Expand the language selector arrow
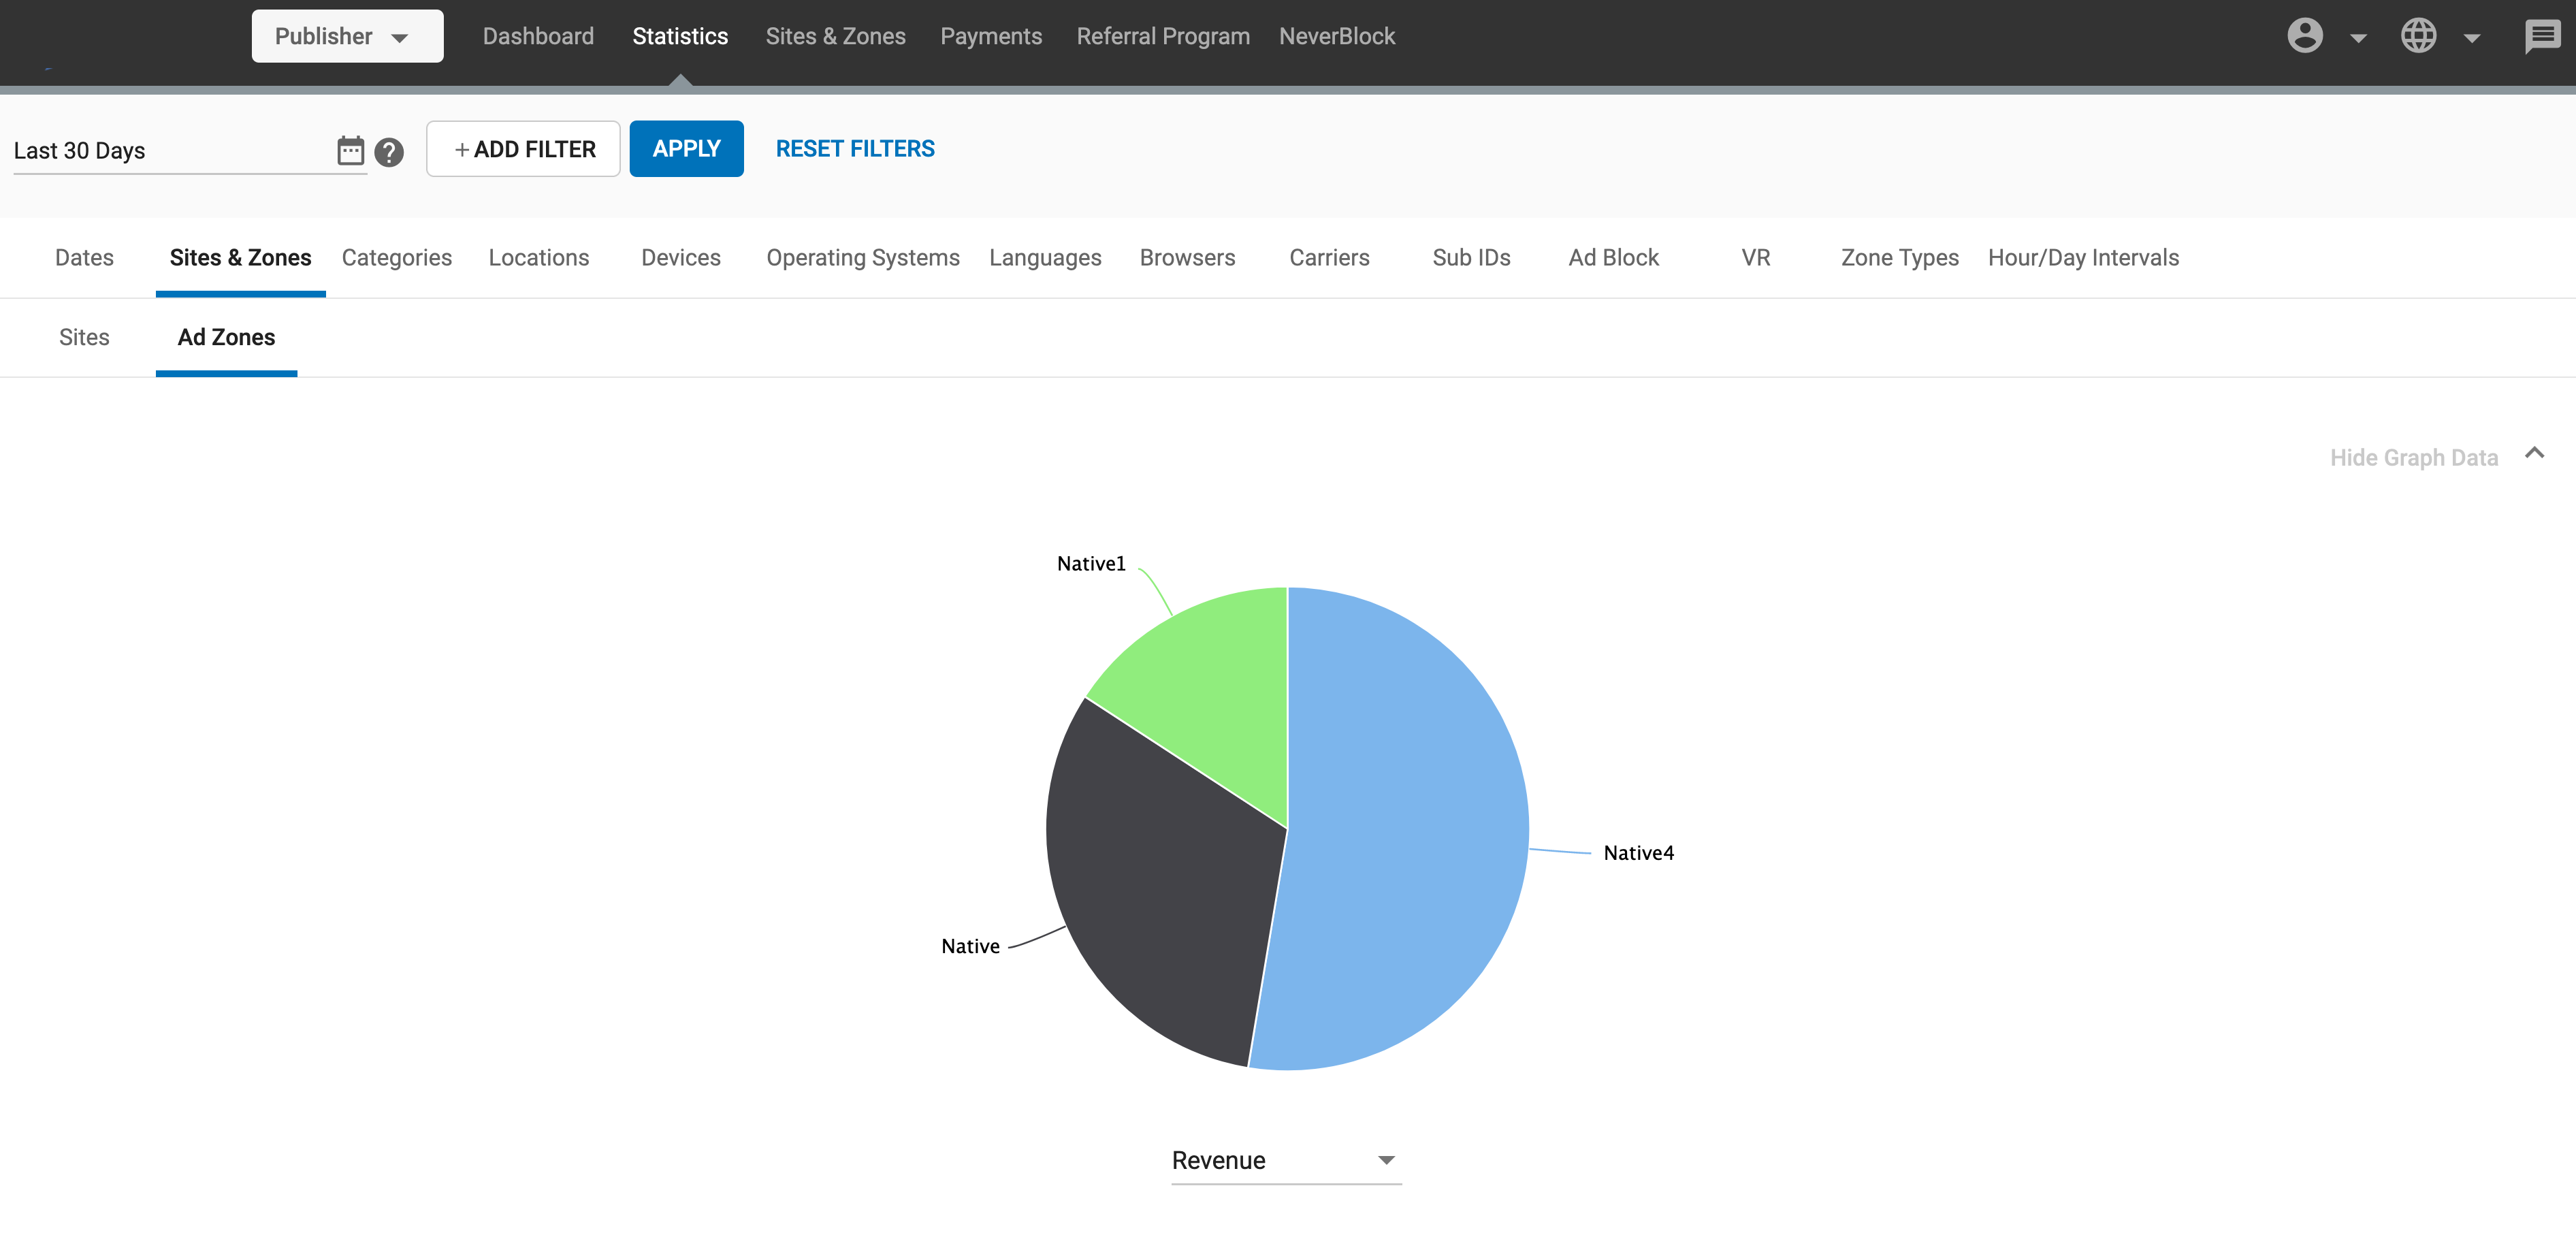2576x1235 pixels. (2472, 38)
